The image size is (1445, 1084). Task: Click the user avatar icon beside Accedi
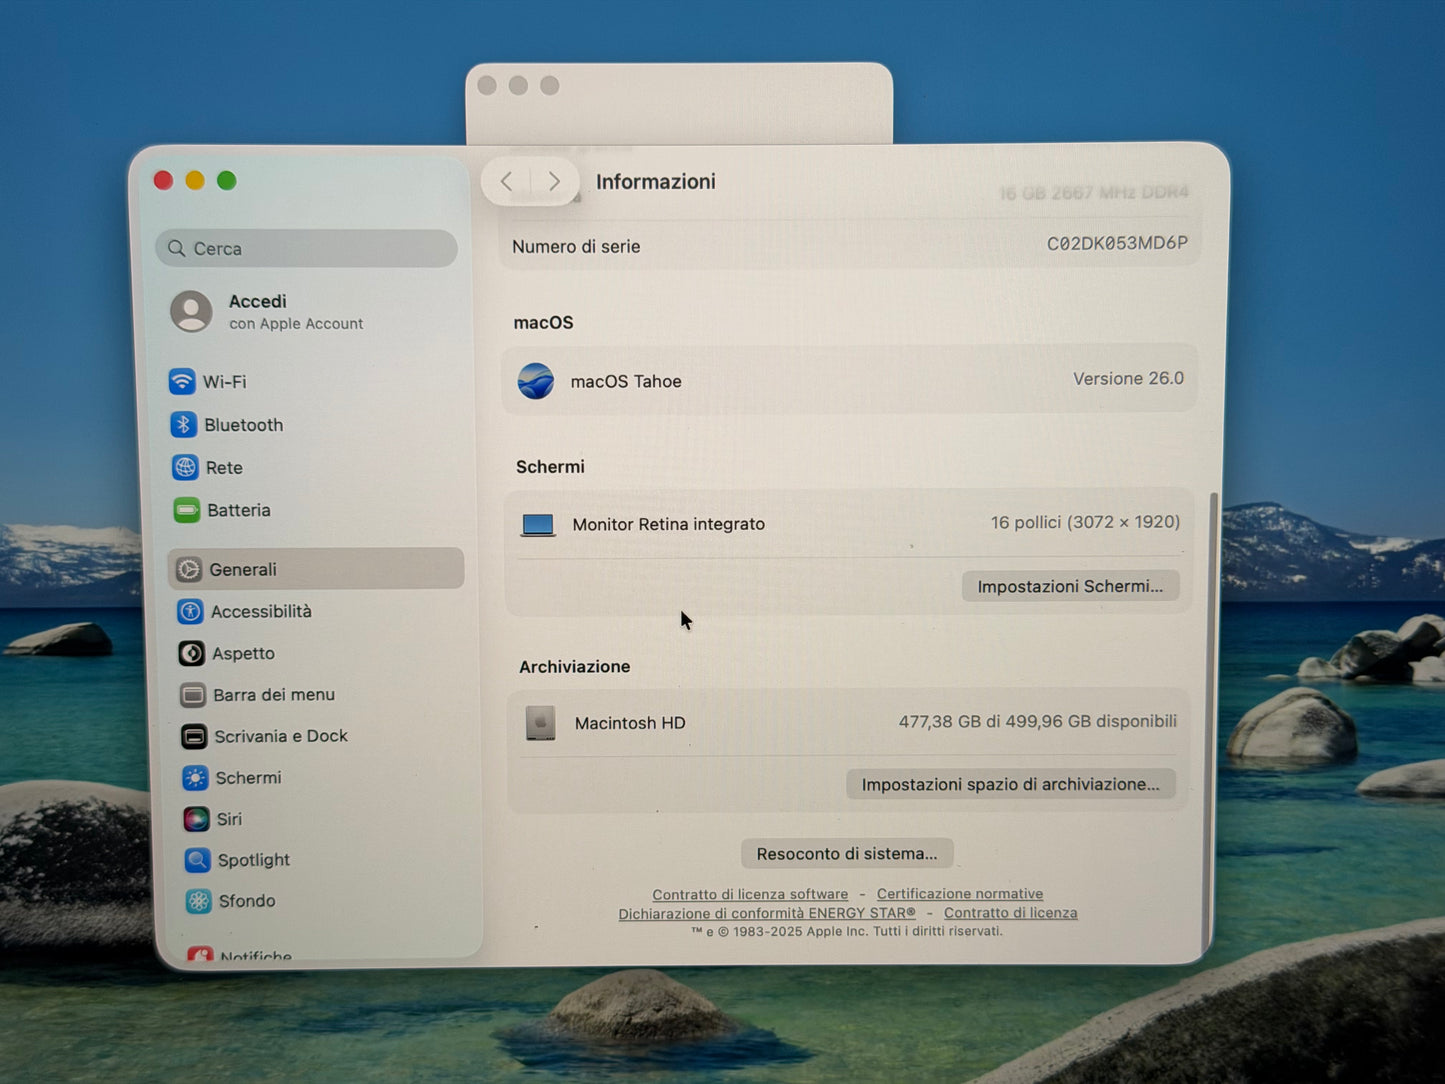point(191,312)
